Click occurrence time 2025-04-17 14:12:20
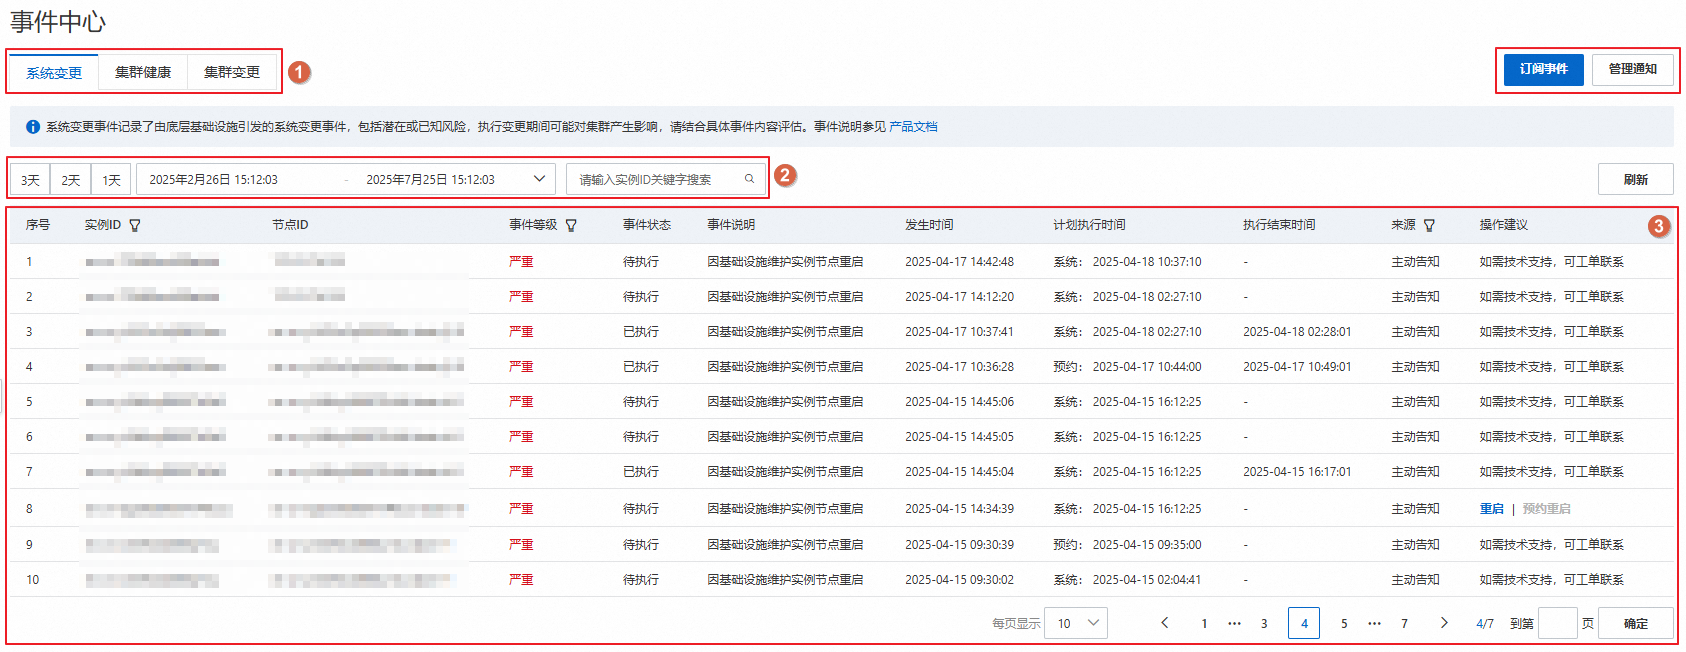The width and height of the screenshot is (1686, 652). pyautogui.click(x=959, y=297)
